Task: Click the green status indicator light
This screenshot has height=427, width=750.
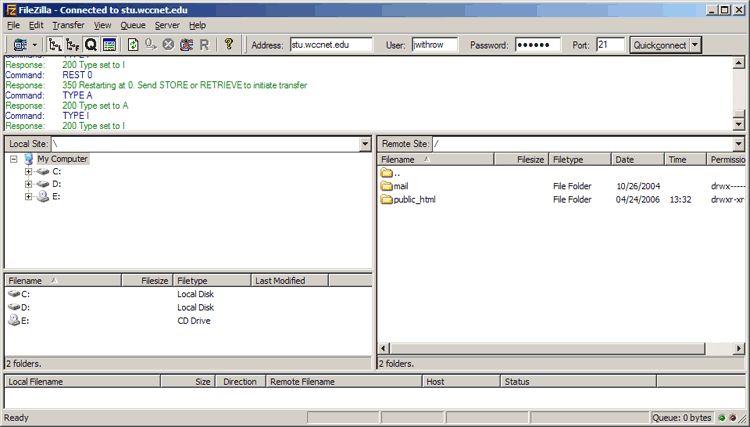Action: (722, 418)
